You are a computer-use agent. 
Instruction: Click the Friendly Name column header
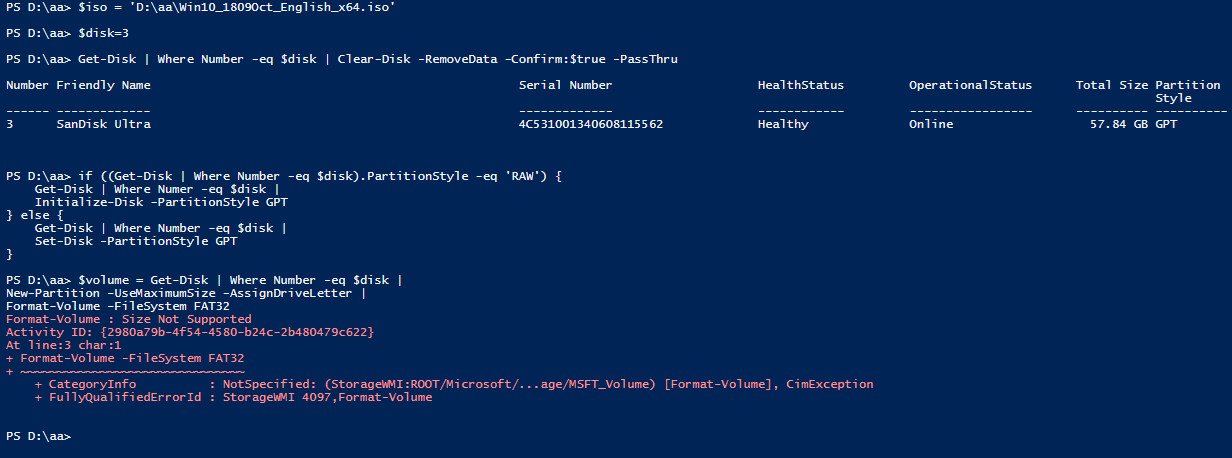(103, 85)
